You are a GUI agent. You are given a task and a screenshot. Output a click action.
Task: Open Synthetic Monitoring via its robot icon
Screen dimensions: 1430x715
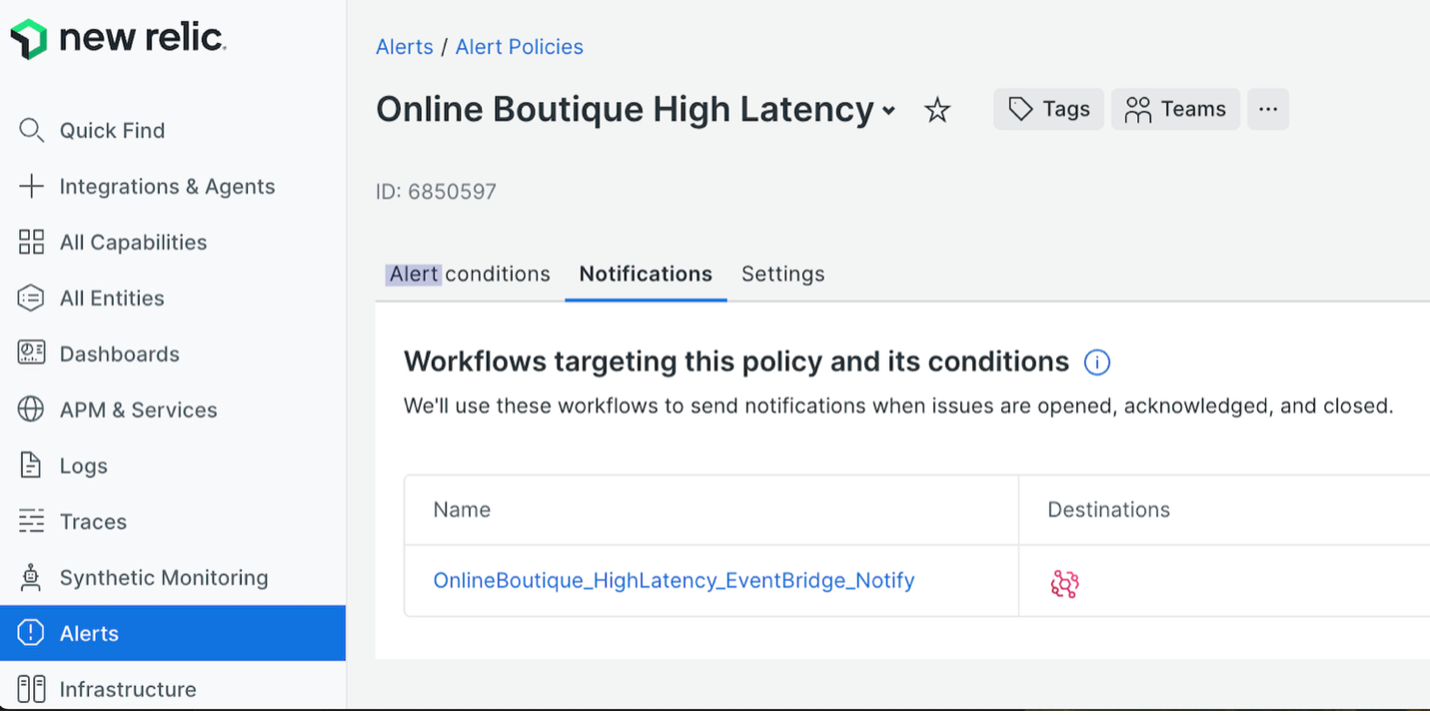[30, 577]
